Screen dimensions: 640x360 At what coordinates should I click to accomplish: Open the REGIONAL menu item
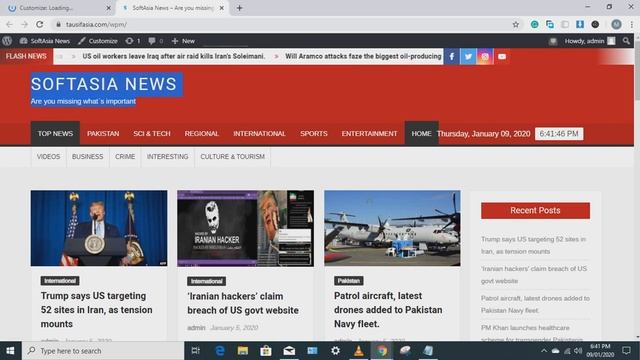coord(202,133)
